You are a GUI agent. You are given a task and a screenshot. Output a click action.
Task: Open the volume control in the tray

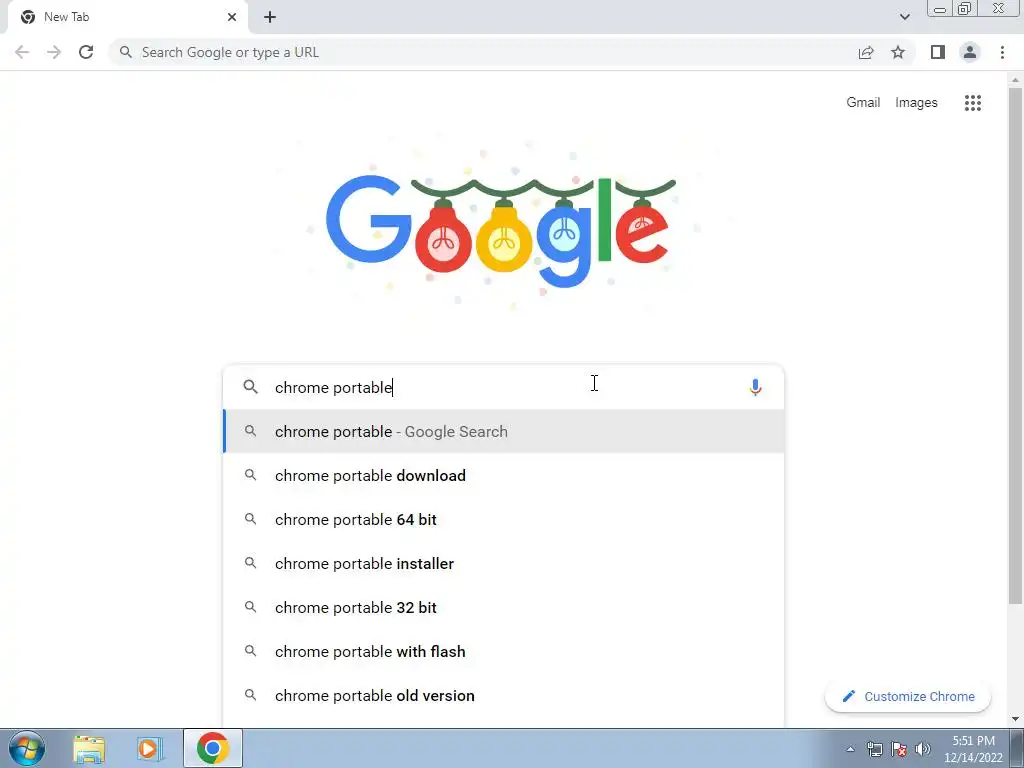[923, 749]
